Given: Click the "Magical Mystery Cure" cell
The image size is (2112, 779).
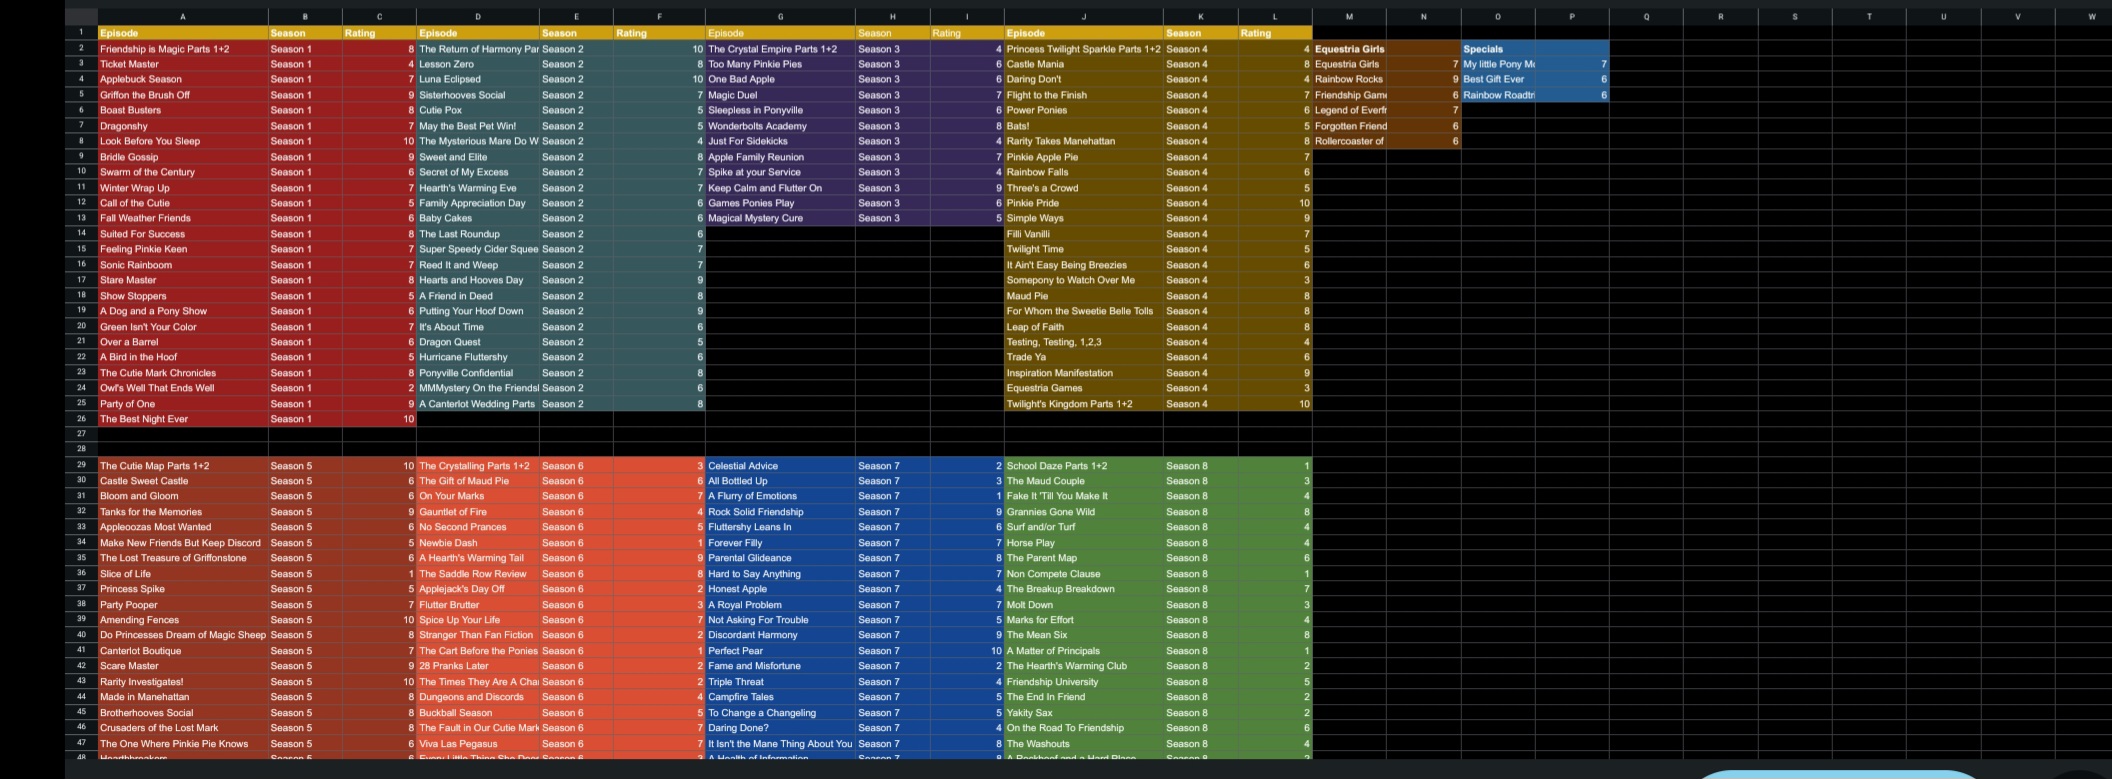Looking at the screenshot, I should 780,218.
